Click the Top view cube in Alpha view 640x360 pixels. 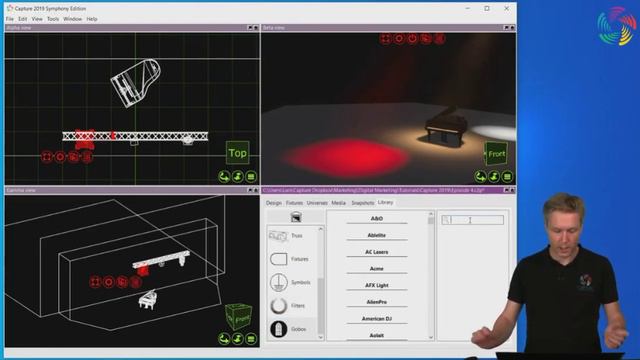[x=238, y=153]
